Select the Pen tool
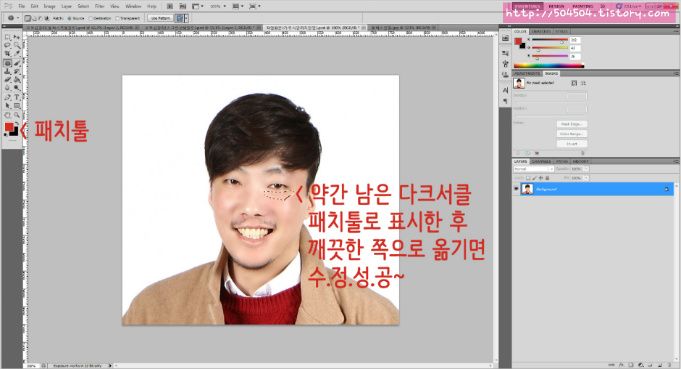Screen dimensions: 681x369 [x=8, y=97]
